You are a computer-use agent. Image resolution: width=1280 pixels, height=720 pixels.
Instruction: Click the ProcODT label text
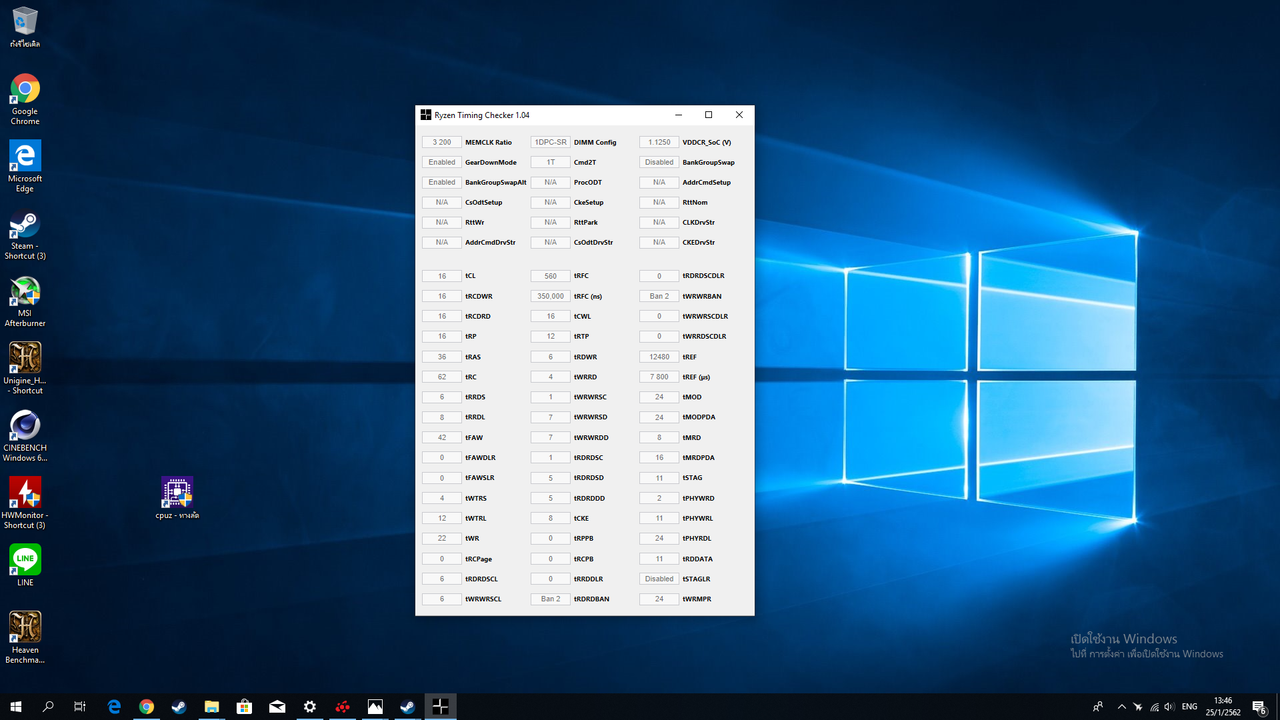click(588, 183)
